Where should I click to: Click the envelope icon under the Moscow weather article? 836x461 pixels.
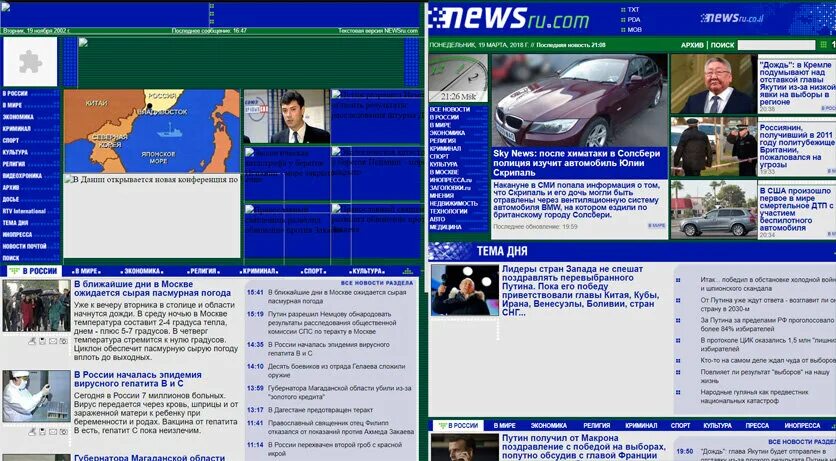coord(53,341)
